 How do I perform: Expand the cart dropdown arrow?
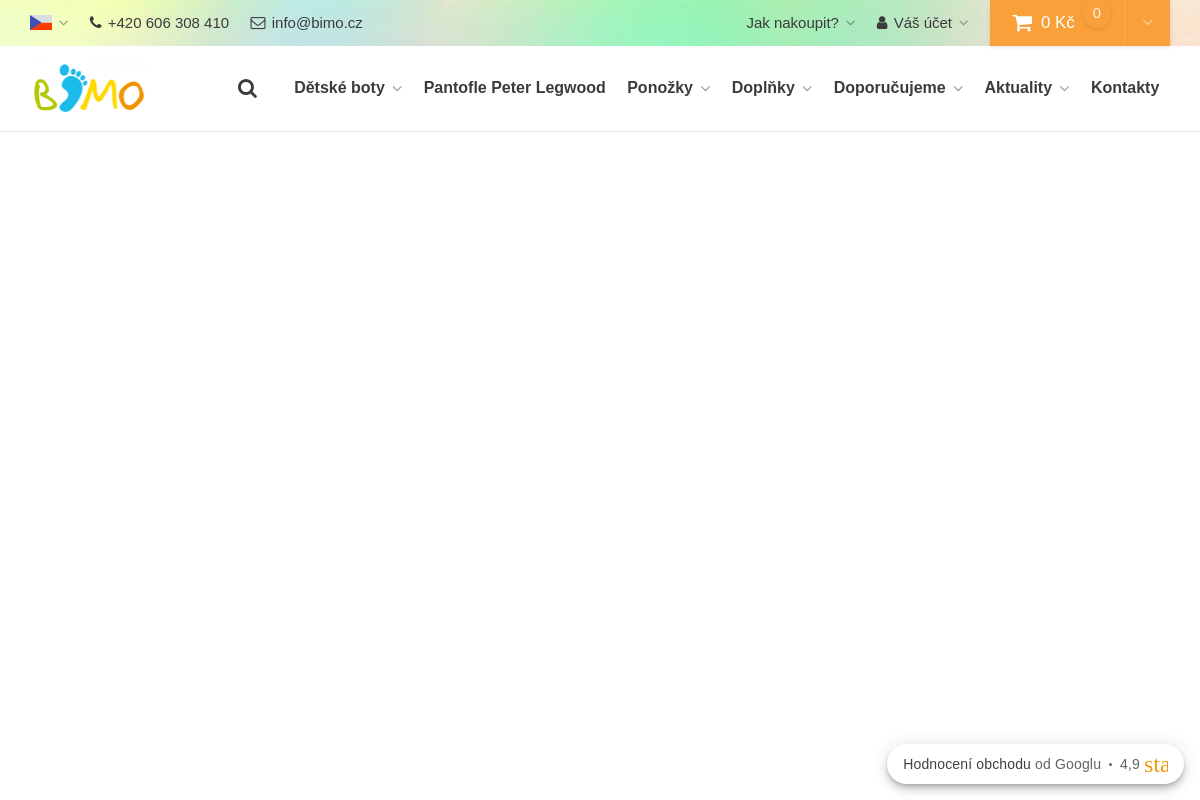(x=1147, y=22)
